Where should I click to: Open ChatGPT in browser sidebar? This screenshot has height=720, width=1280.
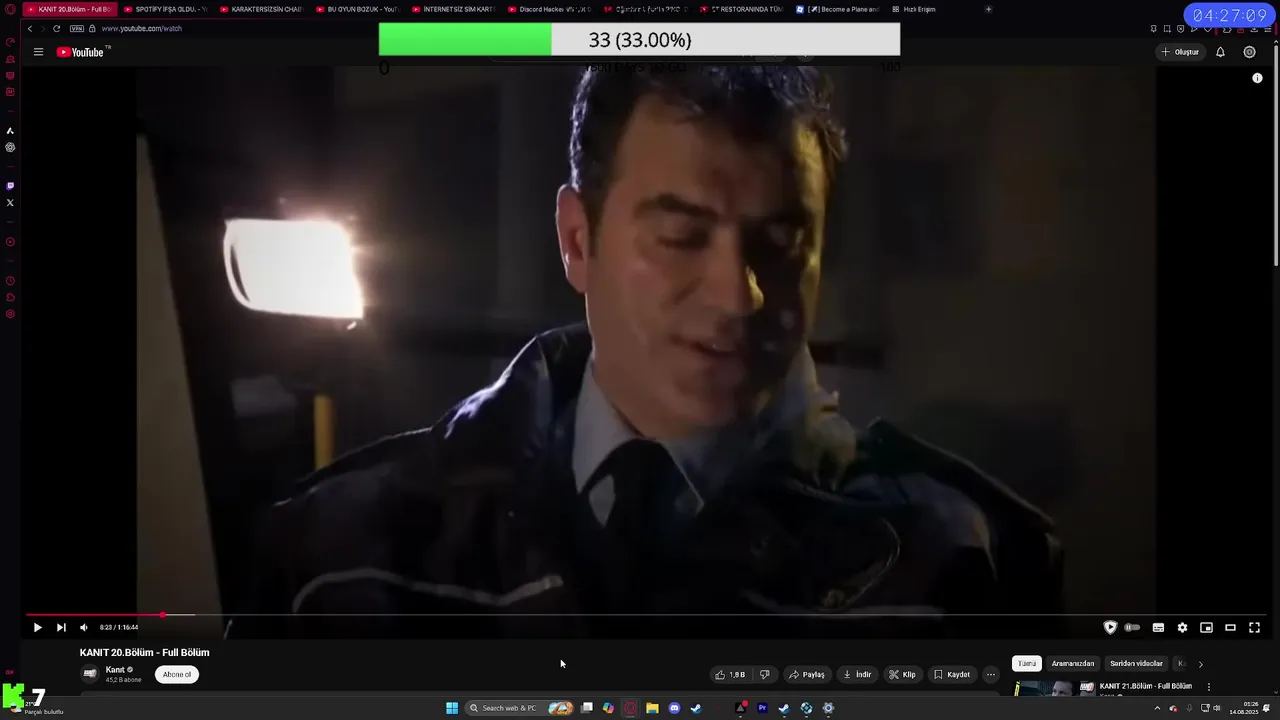coord(10,147)
